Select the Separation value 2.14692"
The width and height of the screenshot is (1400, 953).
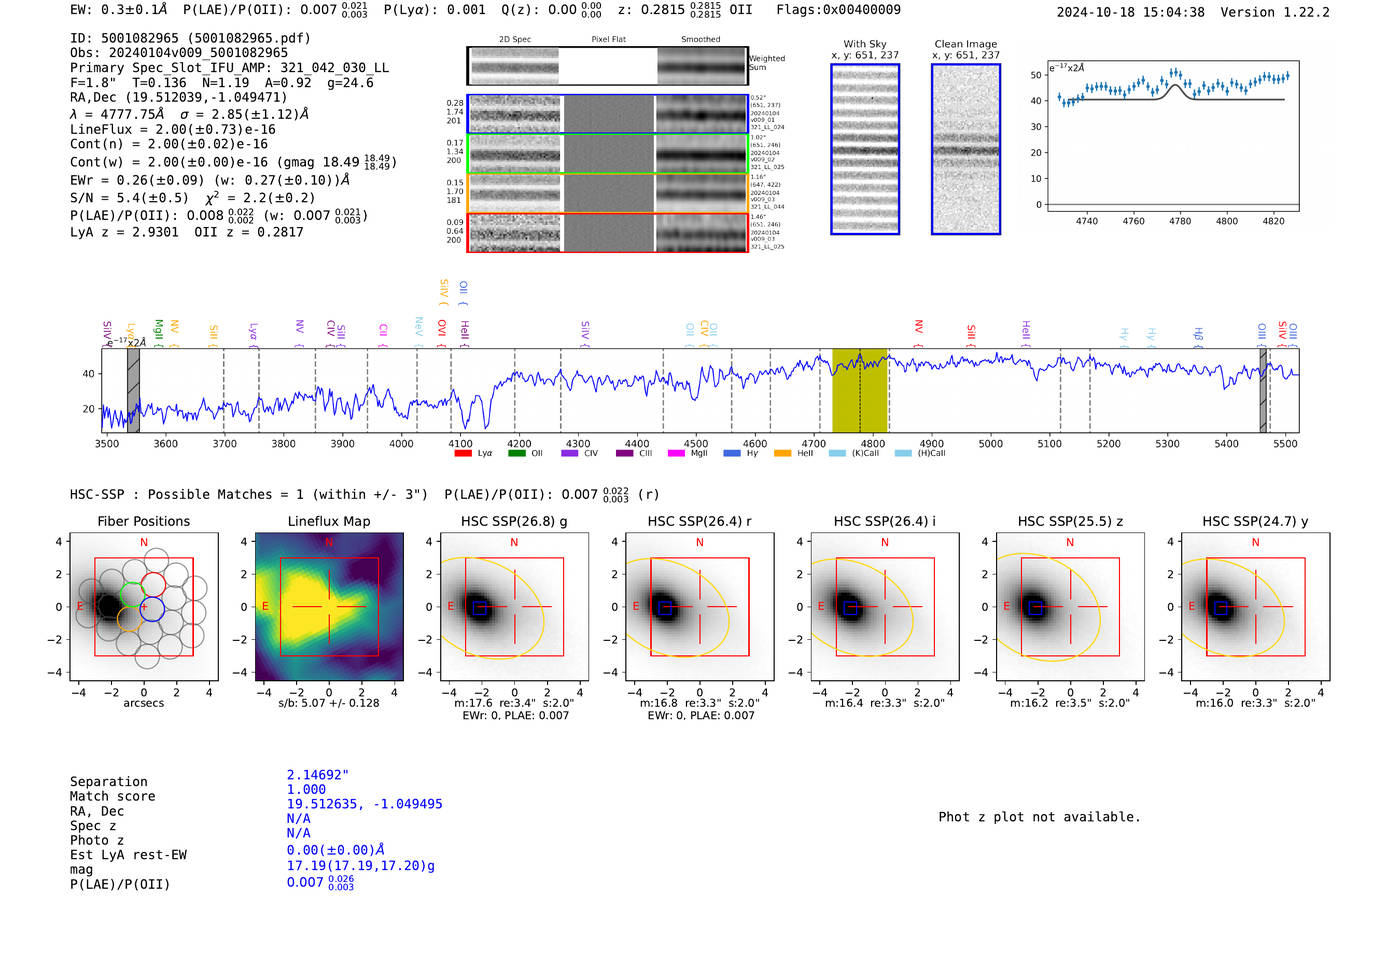pyautogui.click(x=318, y=775)
